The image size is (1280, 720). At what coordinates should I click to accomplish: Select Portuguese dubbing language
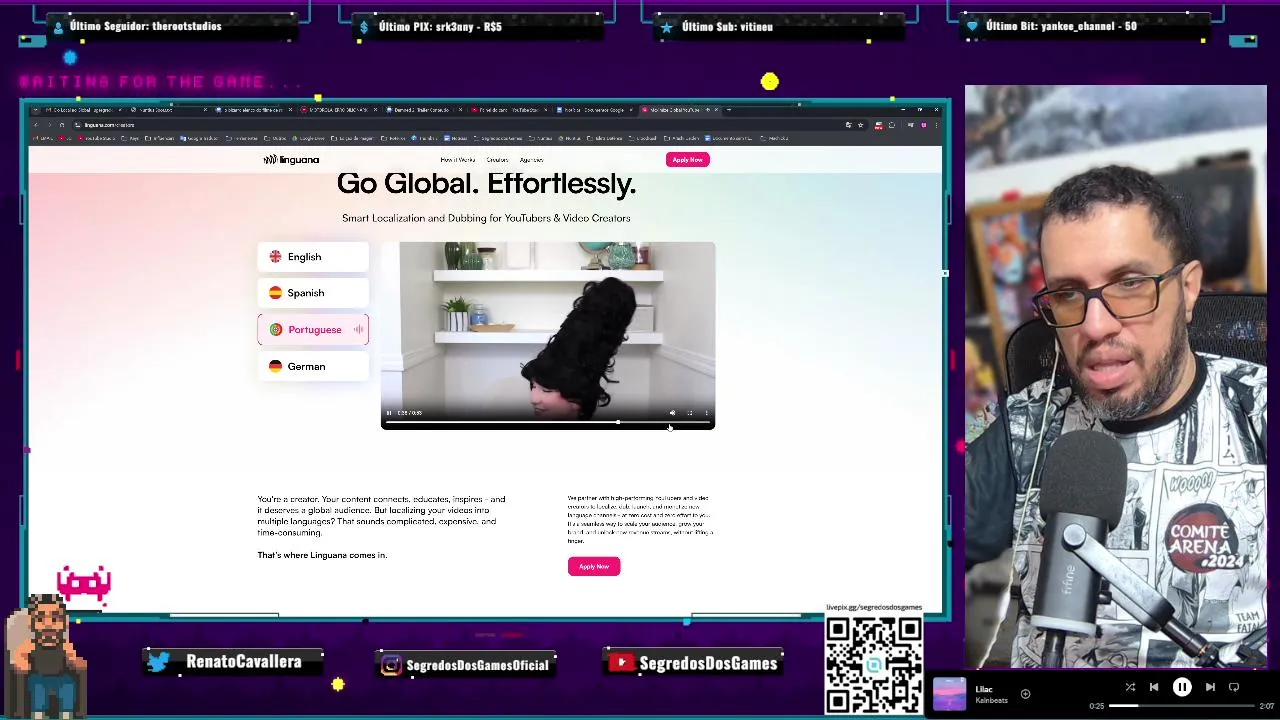tap(313, 330)
